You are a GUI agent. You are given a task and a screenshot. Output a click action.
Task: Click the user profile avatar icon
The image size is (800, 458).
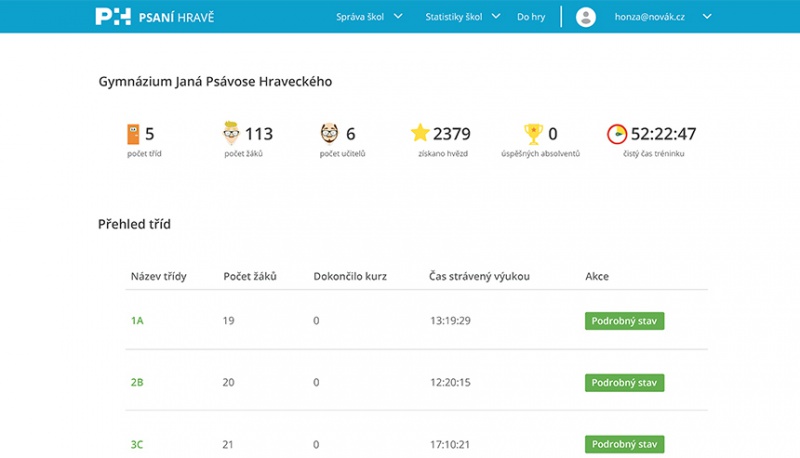pos(586,17)
